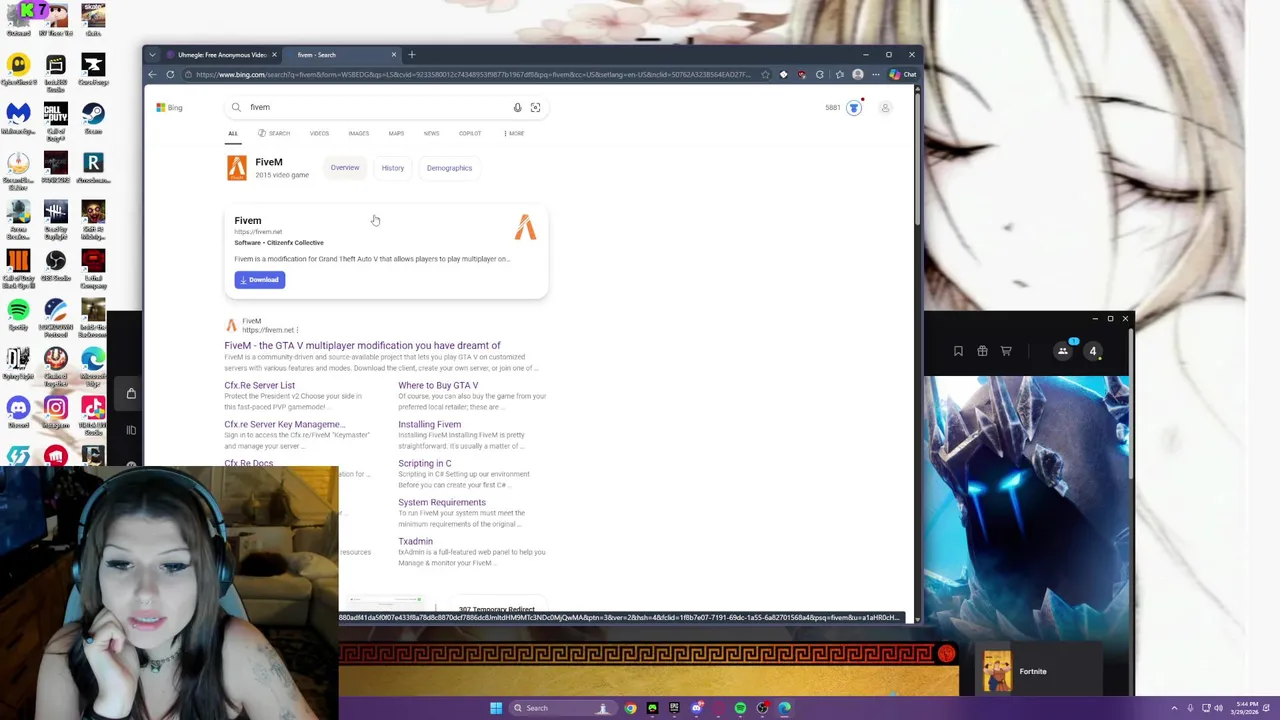Click the Overview pill for FiveM

345,168
